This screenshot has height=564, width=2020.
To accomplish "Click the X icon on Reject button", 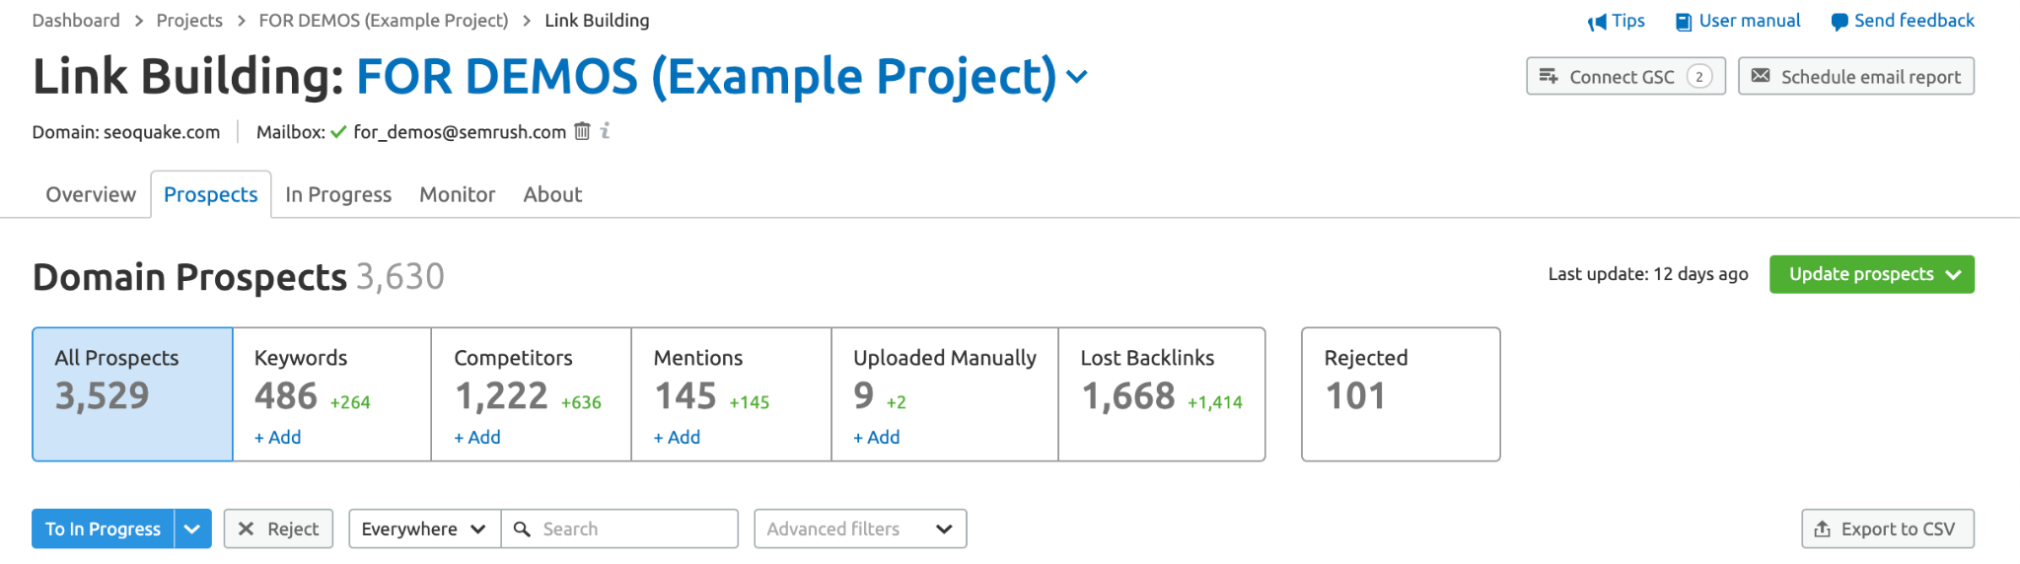I will 246,529.
